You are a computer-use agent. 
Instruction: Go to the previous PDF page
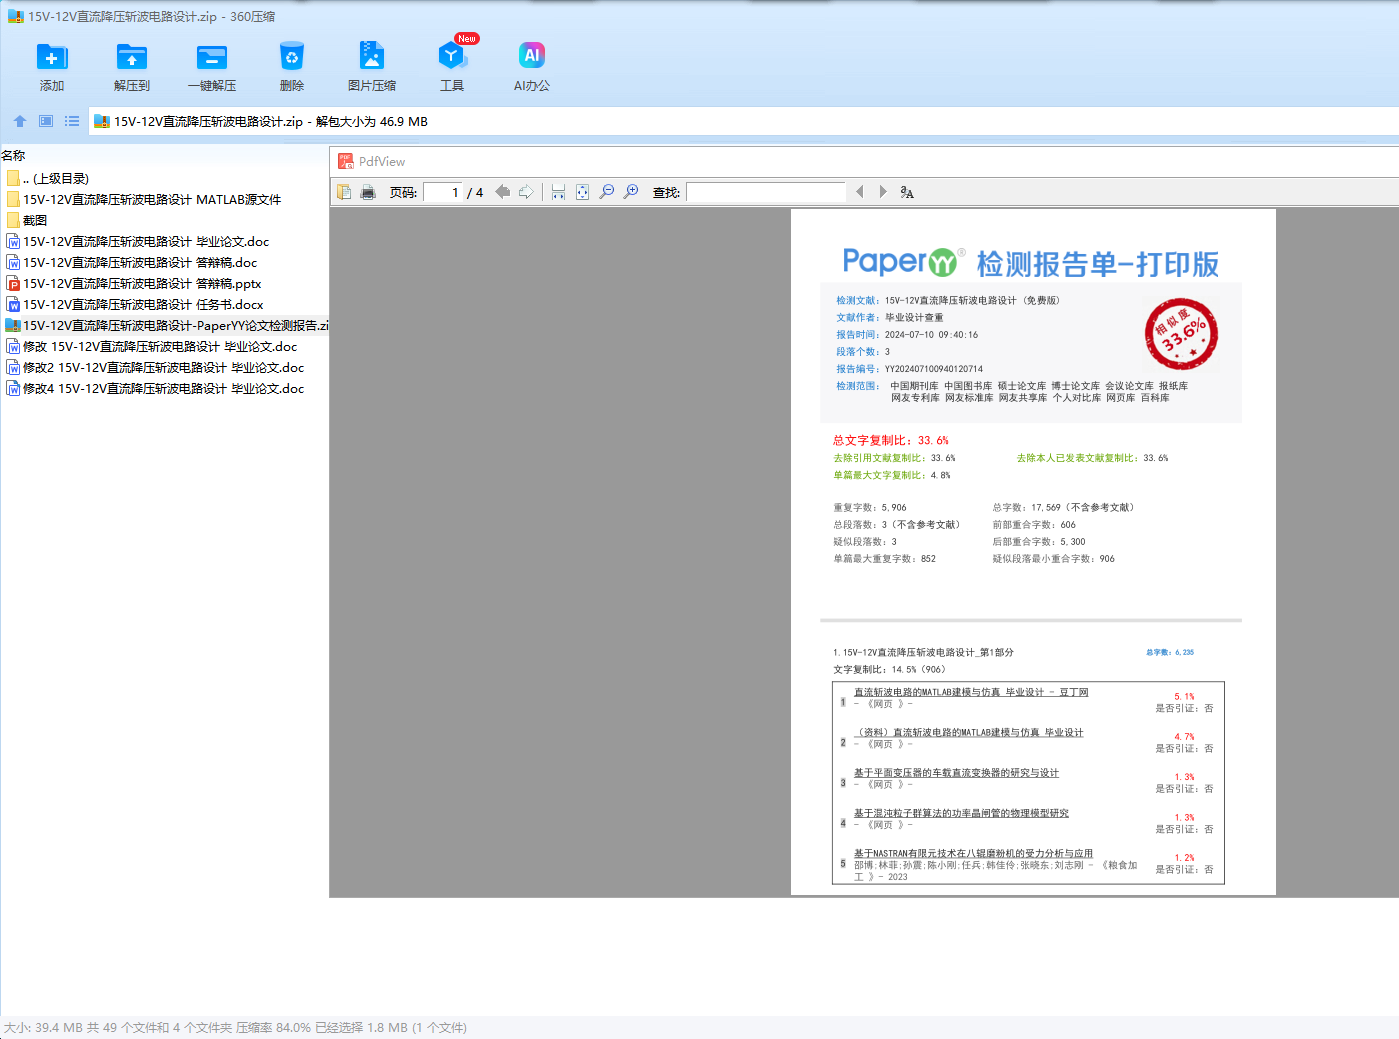point(502,192)
